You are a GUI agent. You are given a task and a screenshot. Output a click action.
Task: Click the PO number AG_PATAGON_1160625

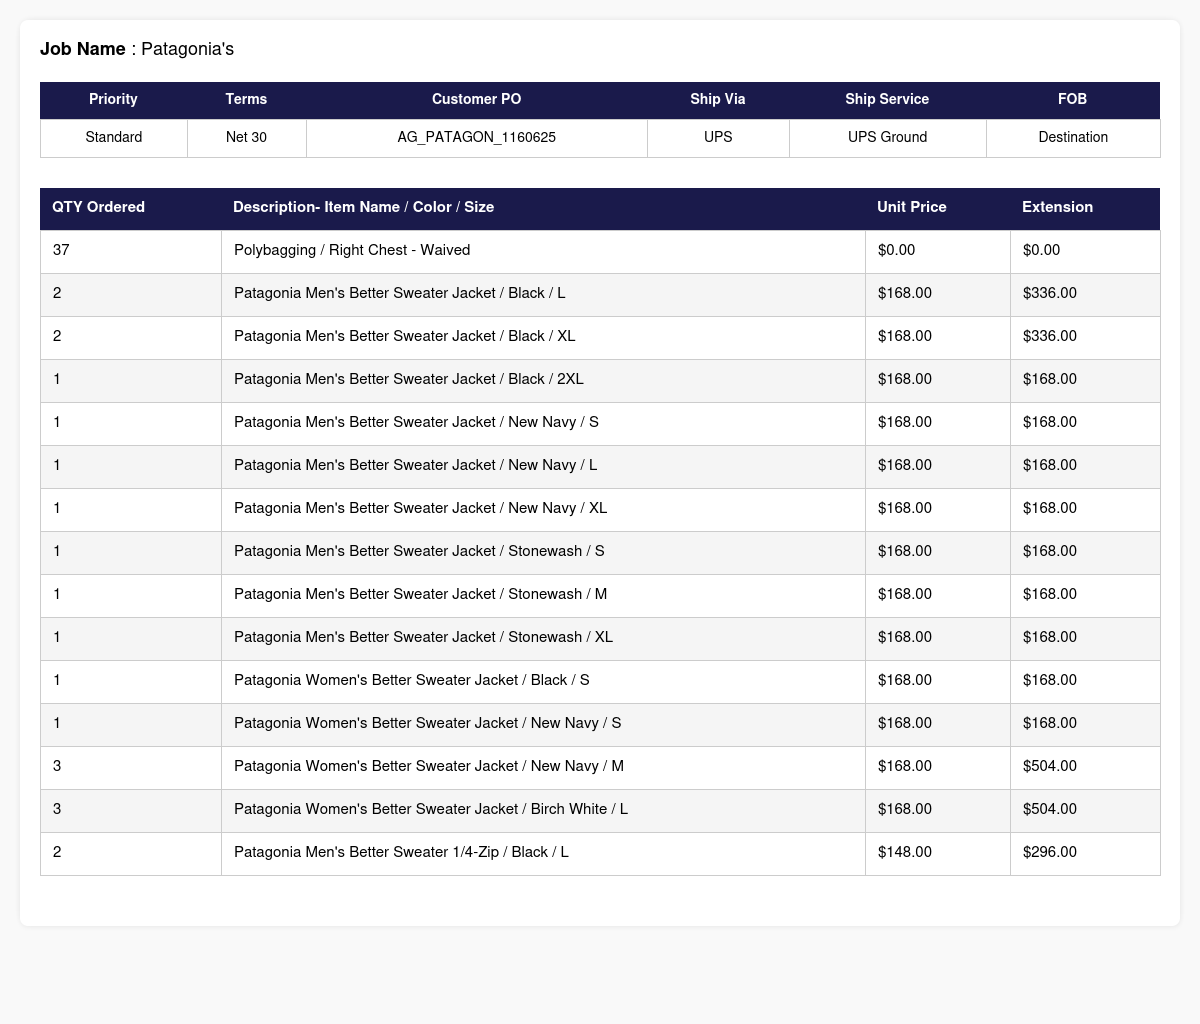point(476,138)
